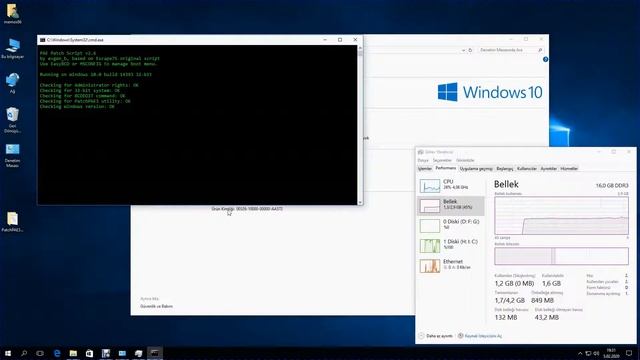This screenshot has height=360, width=640.
Task: Switch to the Kullanıcılar tab
Action: (x=527, y=169)
